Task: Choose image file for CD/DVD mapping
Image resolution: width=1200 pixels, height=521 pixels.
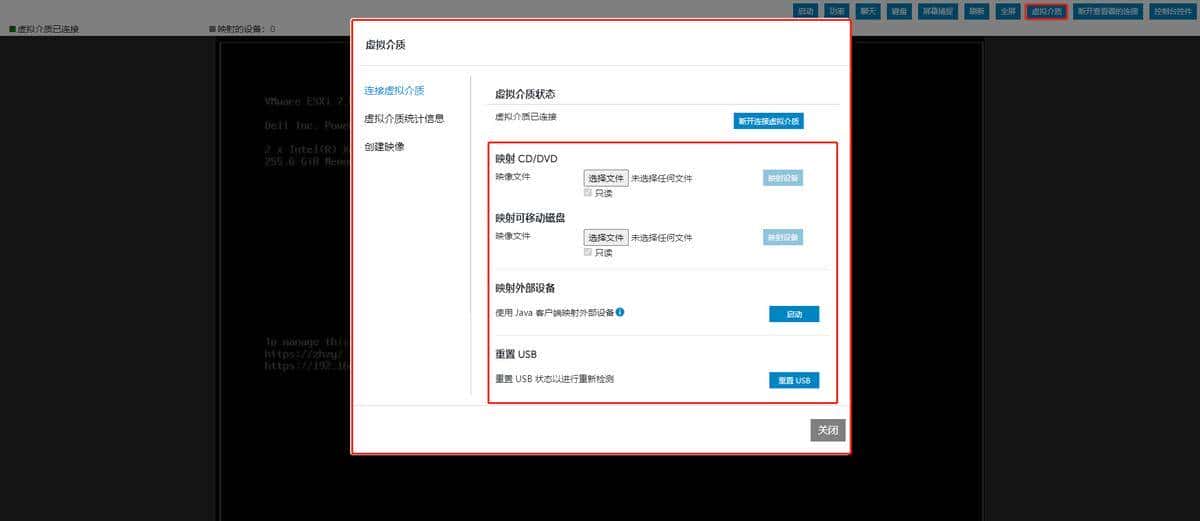Action: pyautogui.click(x=606, y=178)
